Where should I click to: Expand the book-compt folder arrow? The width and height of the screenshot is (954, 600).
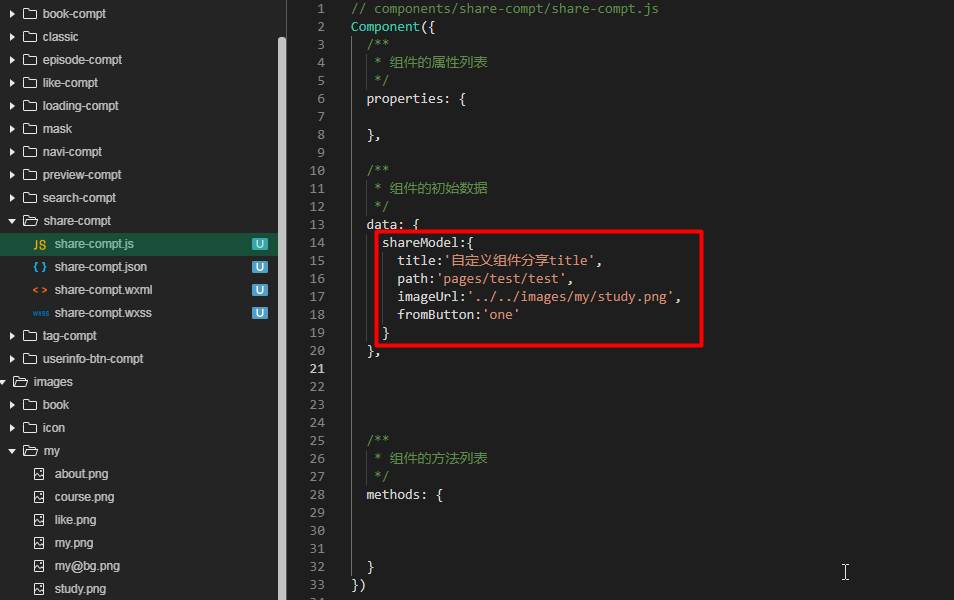tap(12, 13)
